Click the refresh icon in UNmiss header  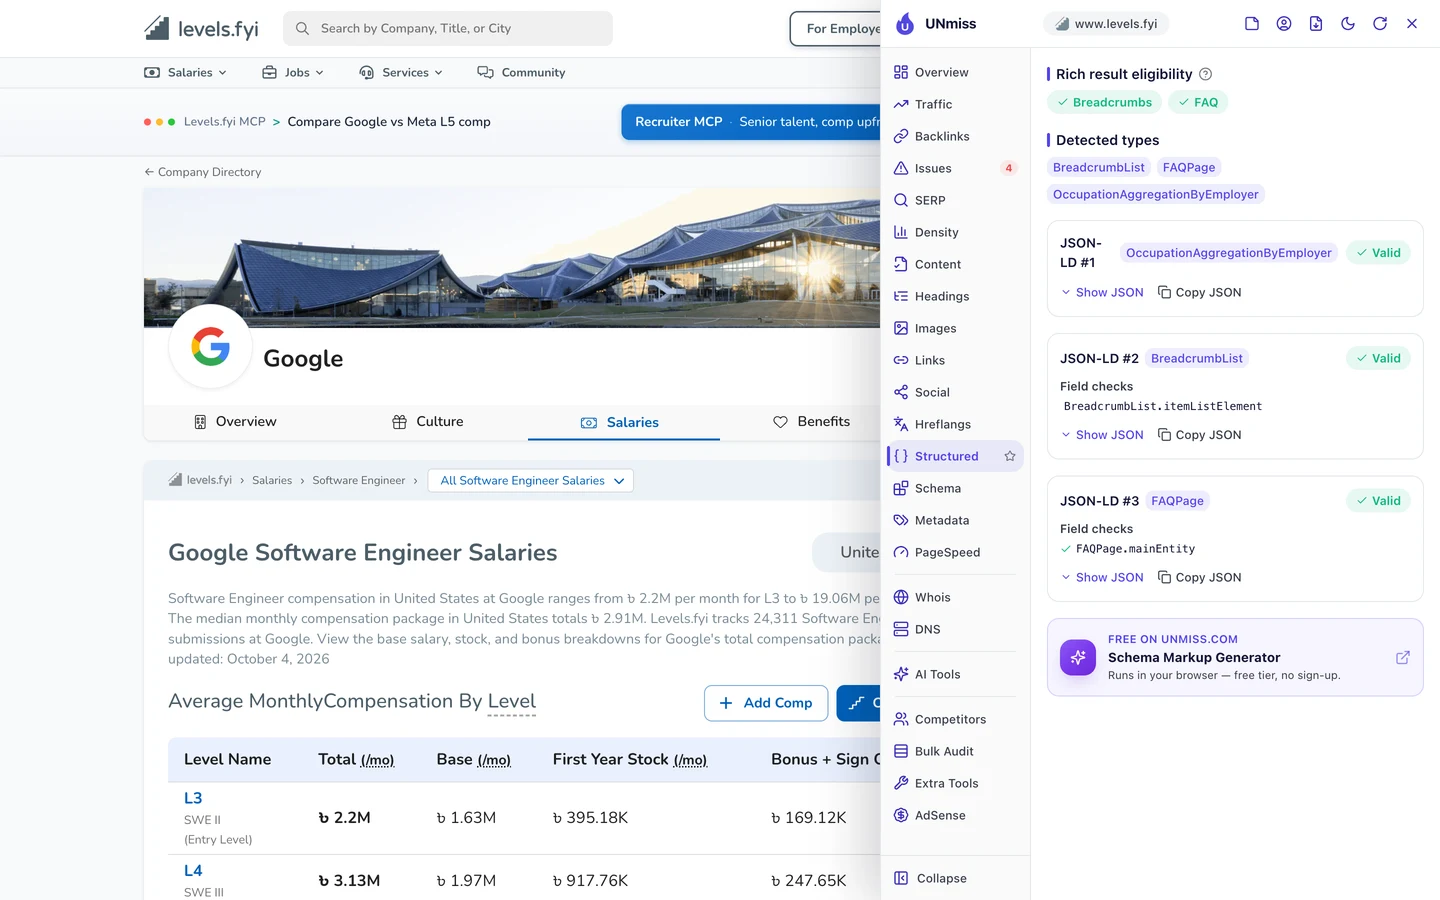(1380, 24)
